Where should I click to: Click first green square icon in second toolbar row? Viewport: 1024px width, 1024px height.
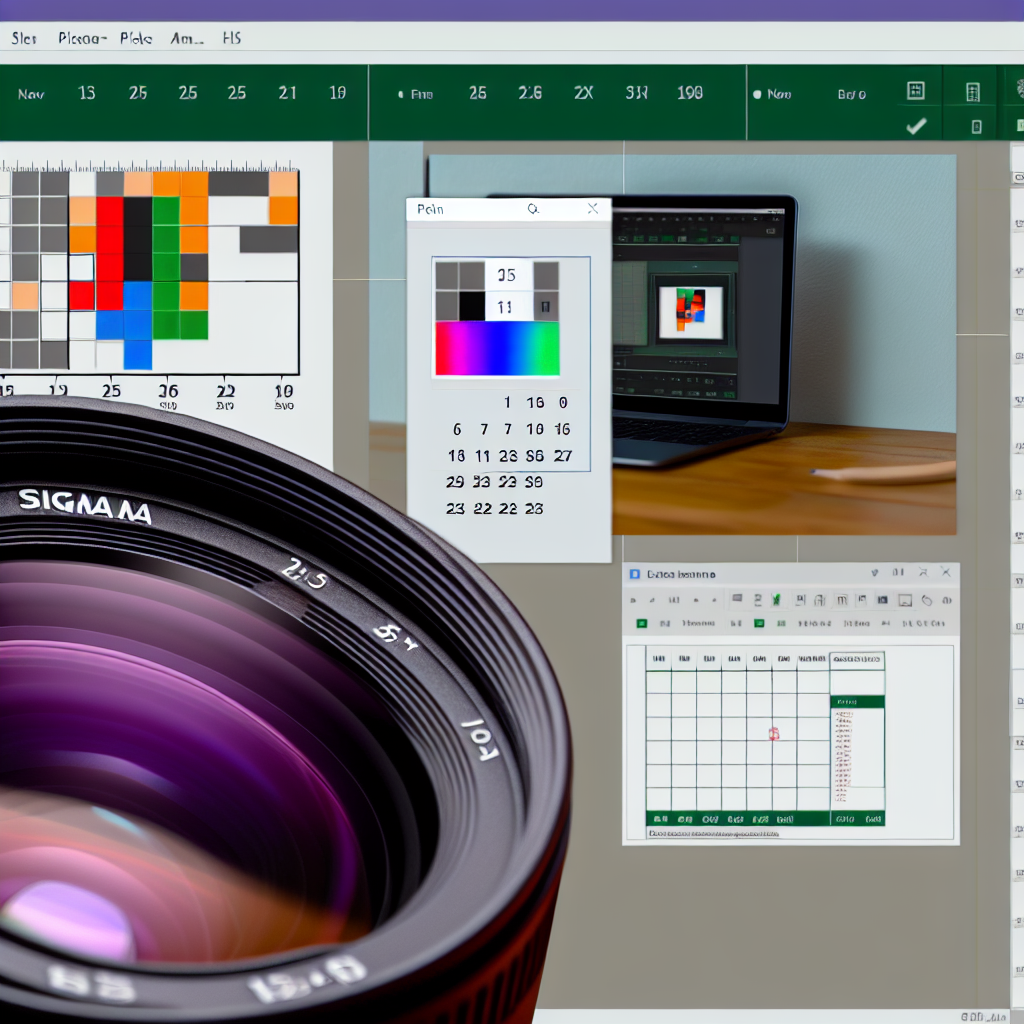click(642, 624)
